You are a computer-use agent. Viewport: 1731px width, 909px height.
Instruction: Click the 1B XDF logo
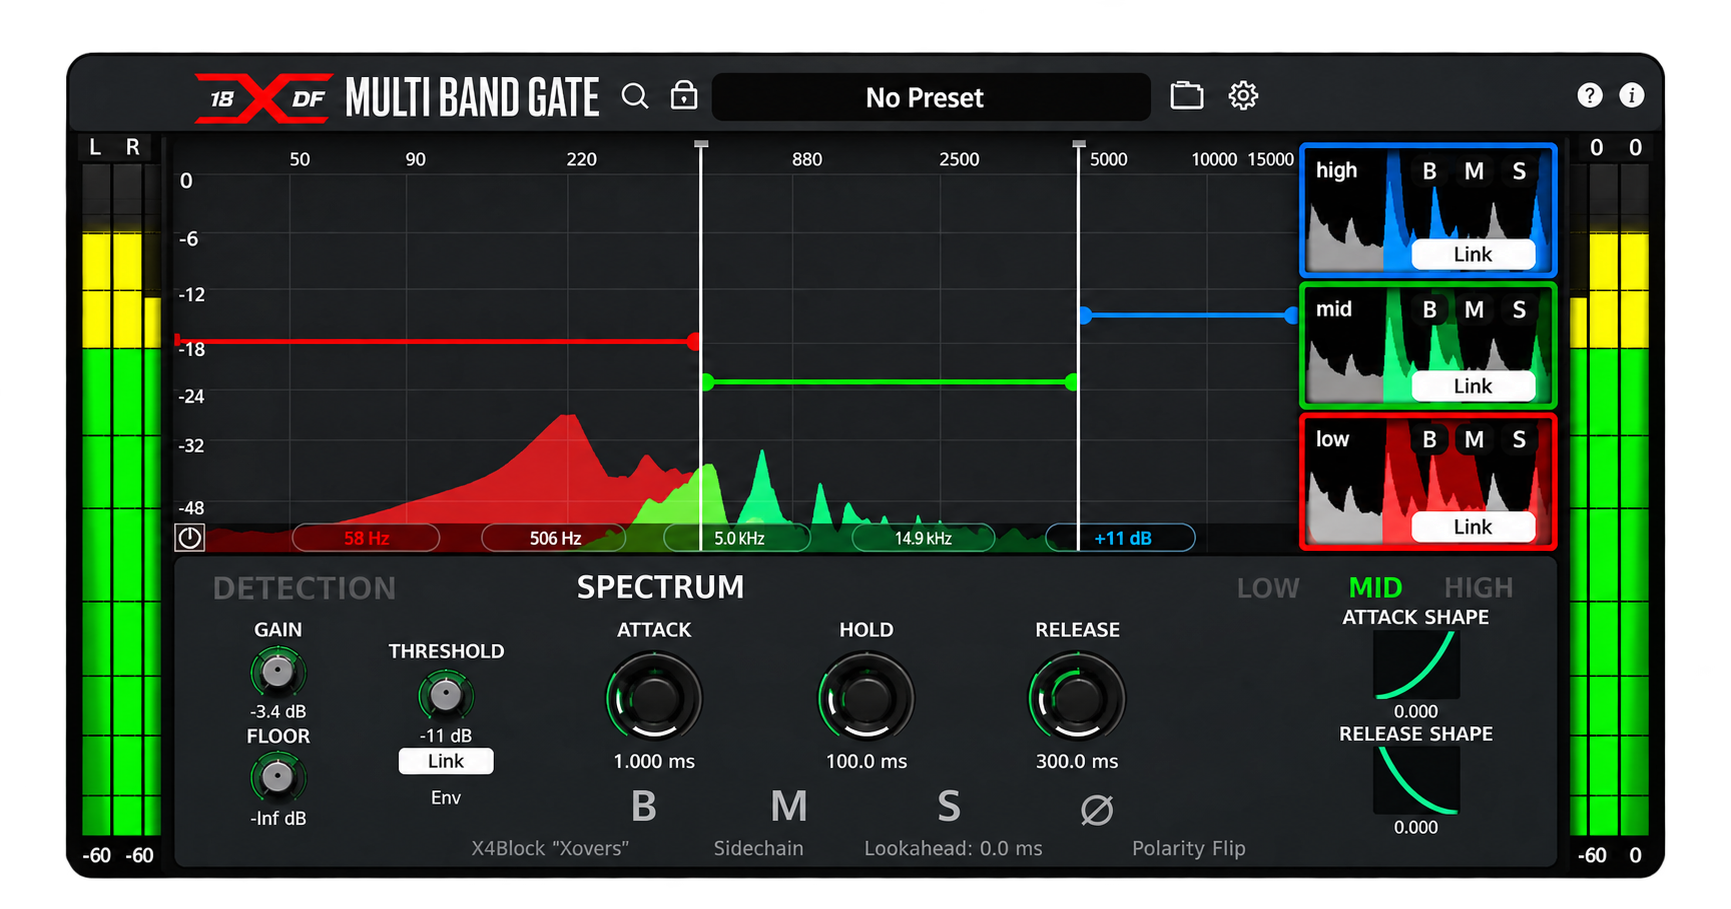click(x=263, y=98)
